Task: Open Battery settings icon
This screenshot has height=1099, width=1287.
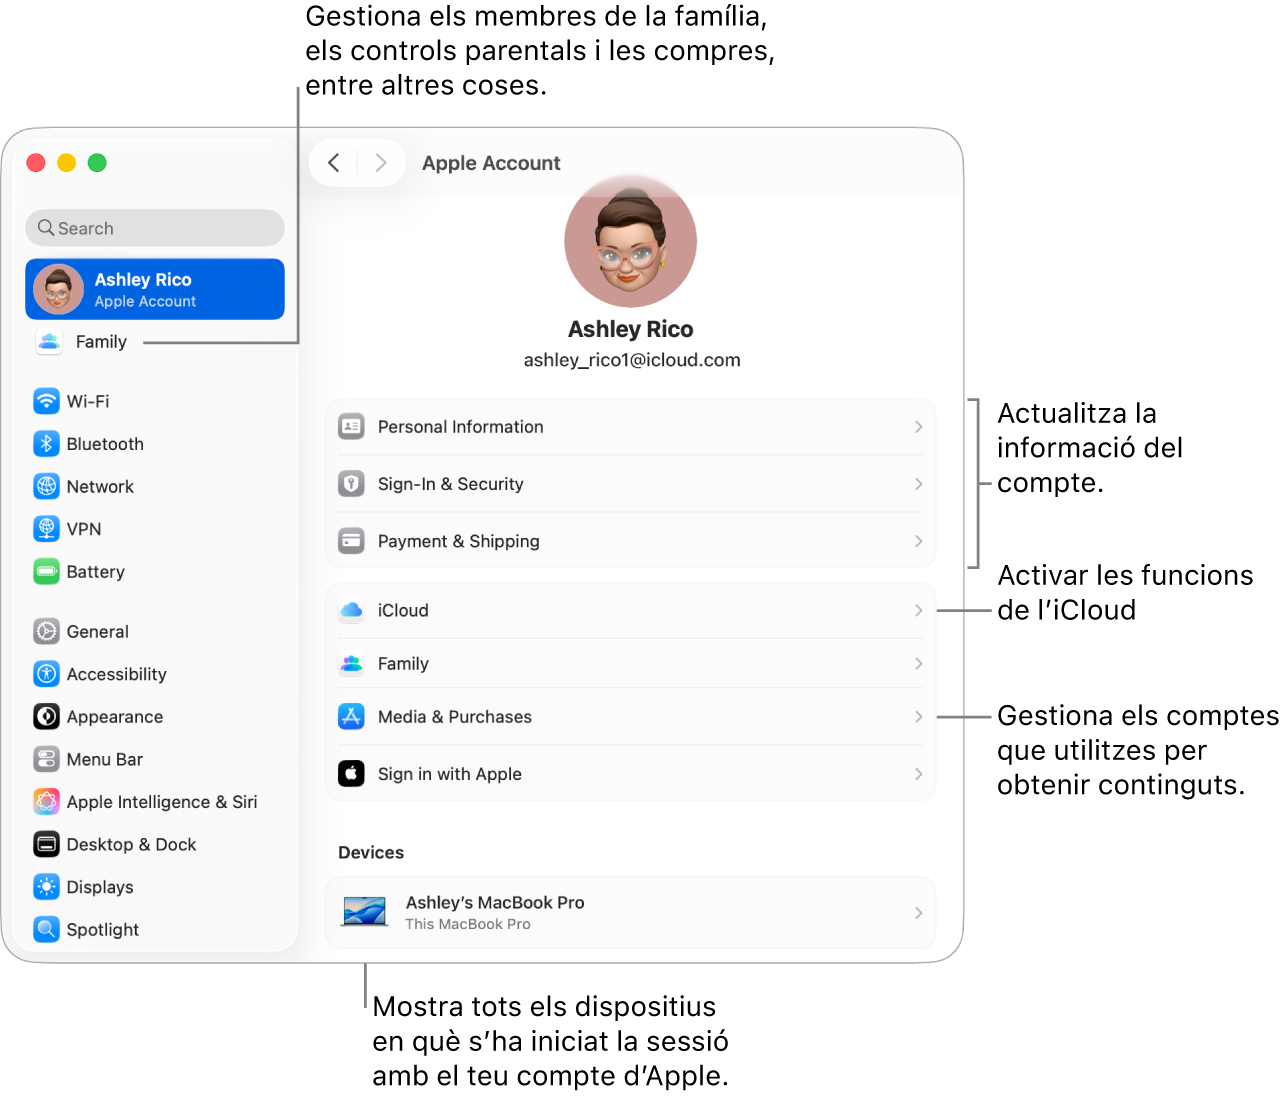Action: click(x=47, y=571)
